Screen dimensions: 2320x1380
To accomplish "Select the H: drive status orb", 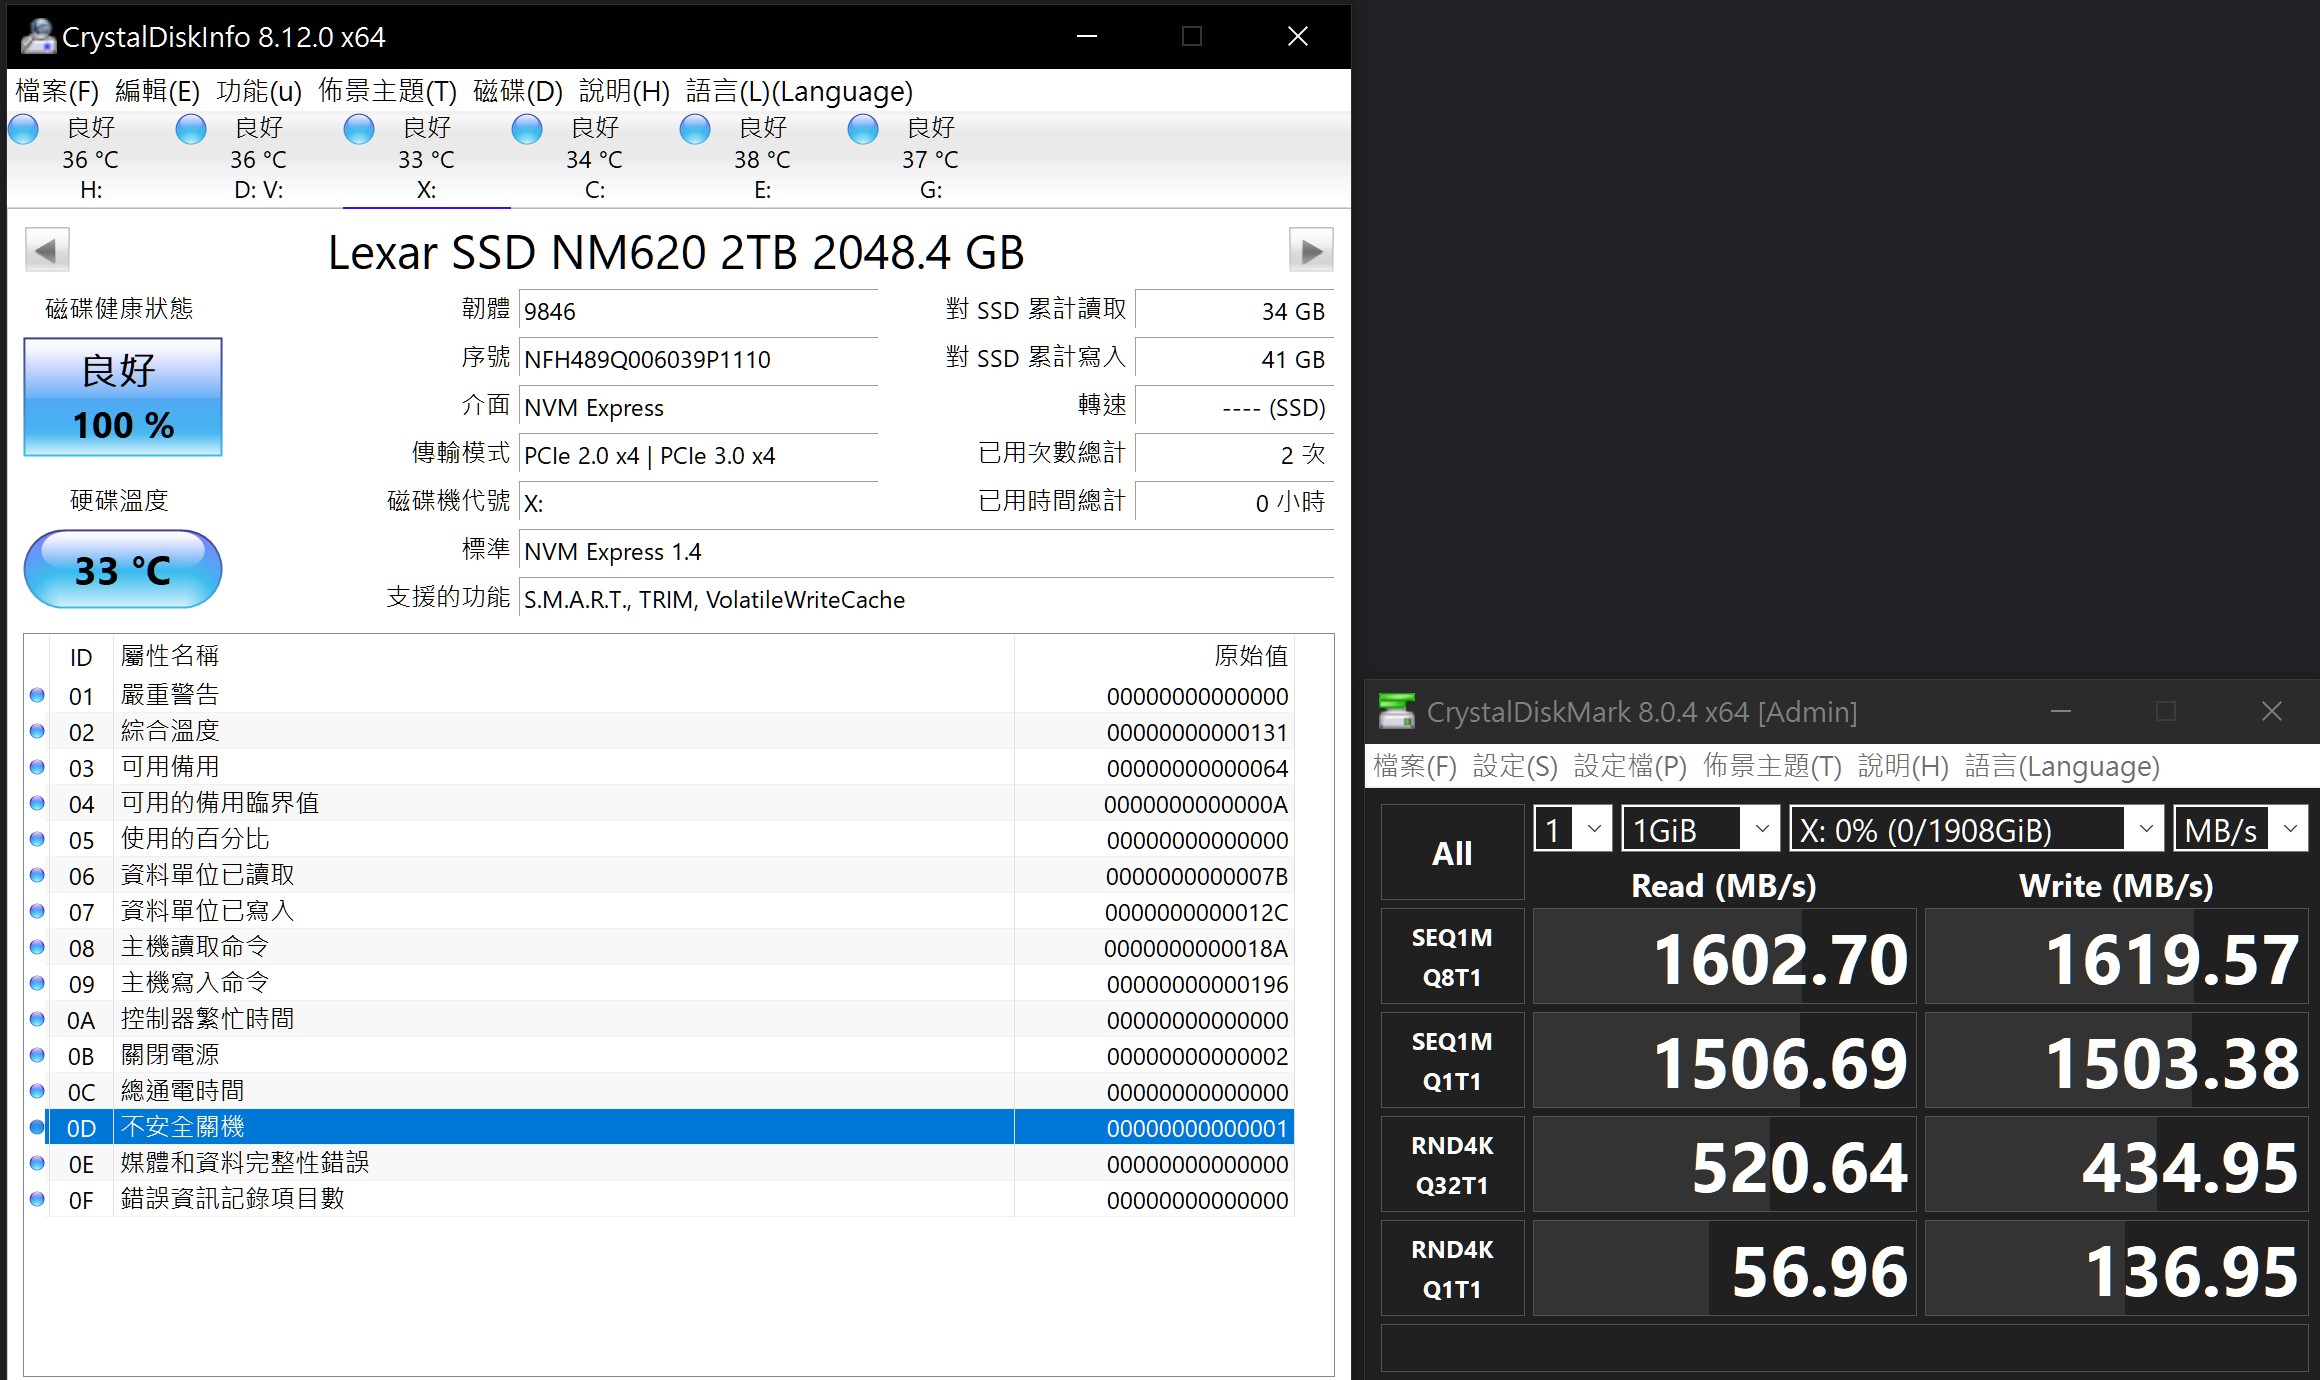I will coord(23,129).
